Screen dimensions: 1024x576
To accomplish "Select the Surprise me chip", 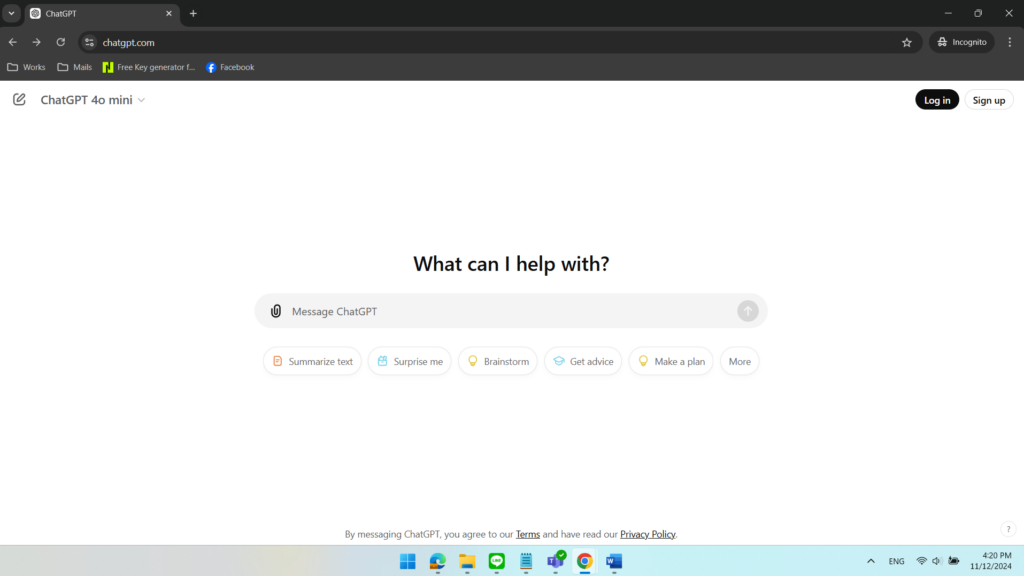I will click(x=409, y=361).
